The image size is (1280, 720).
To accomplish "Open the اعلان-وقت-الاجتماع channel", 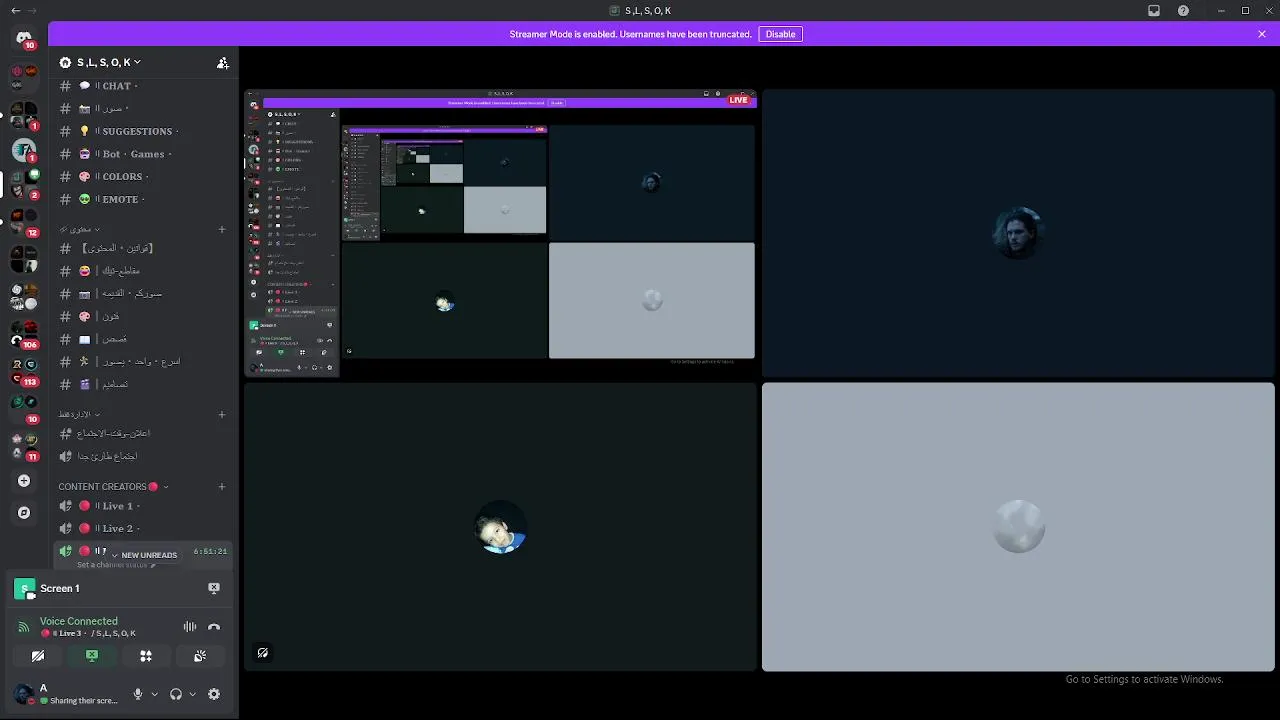I will tap(143, 433).
